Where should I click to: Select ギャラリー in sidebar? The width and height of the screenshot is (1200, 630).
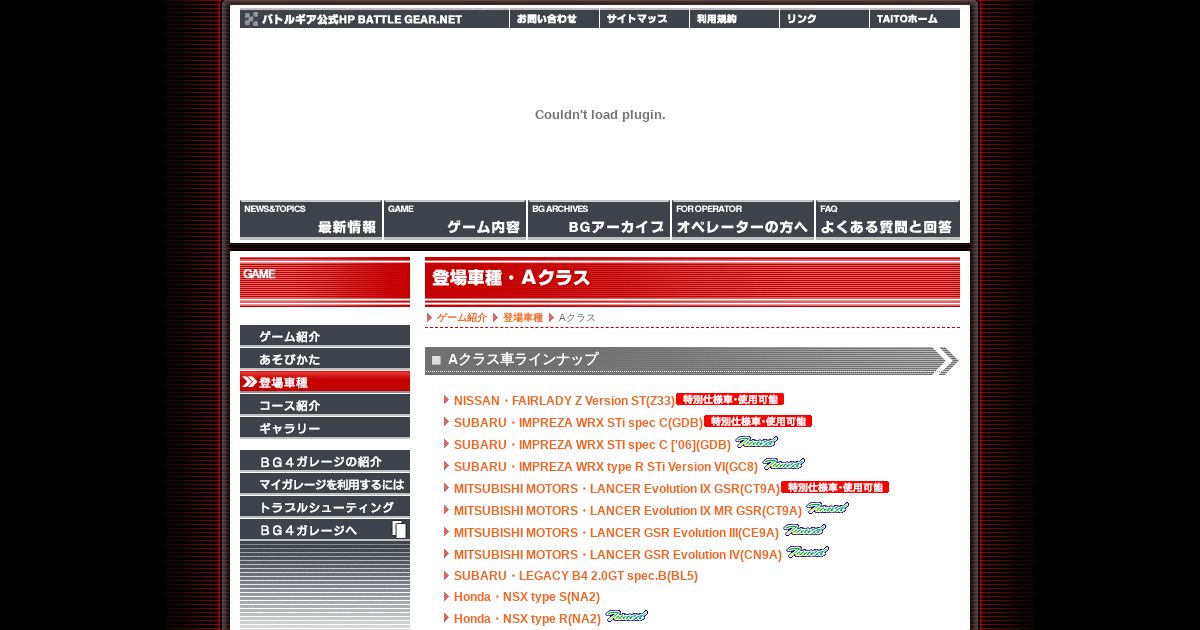point(325,428)
